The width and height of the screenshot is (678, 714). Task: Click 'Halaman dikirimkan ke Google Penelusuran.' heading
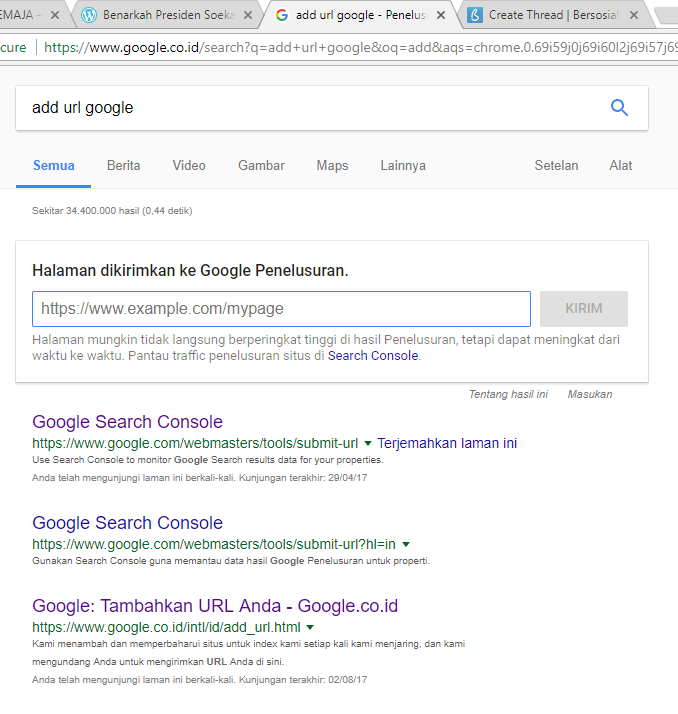coord(190,270)
